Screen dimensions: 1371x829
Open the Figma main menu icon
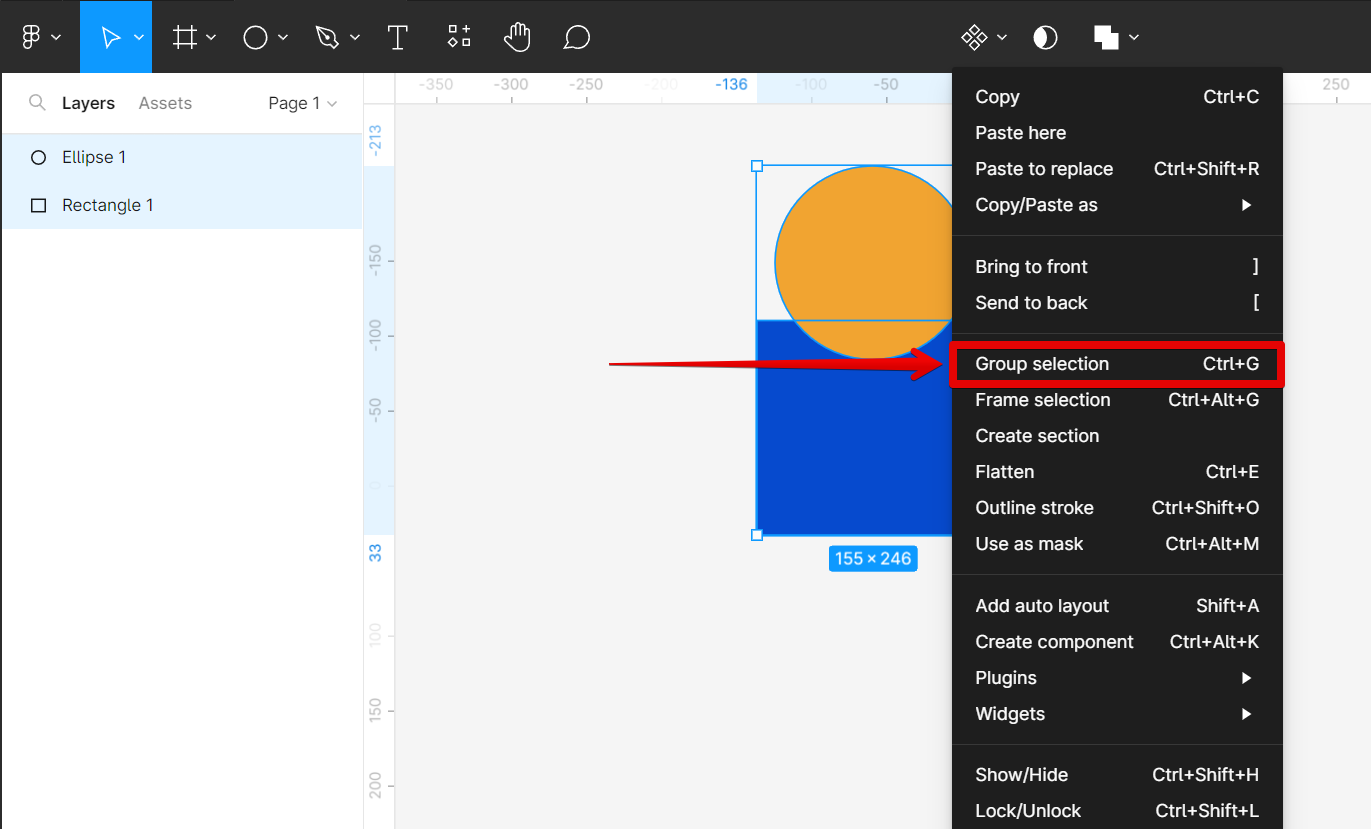[31, 37]
